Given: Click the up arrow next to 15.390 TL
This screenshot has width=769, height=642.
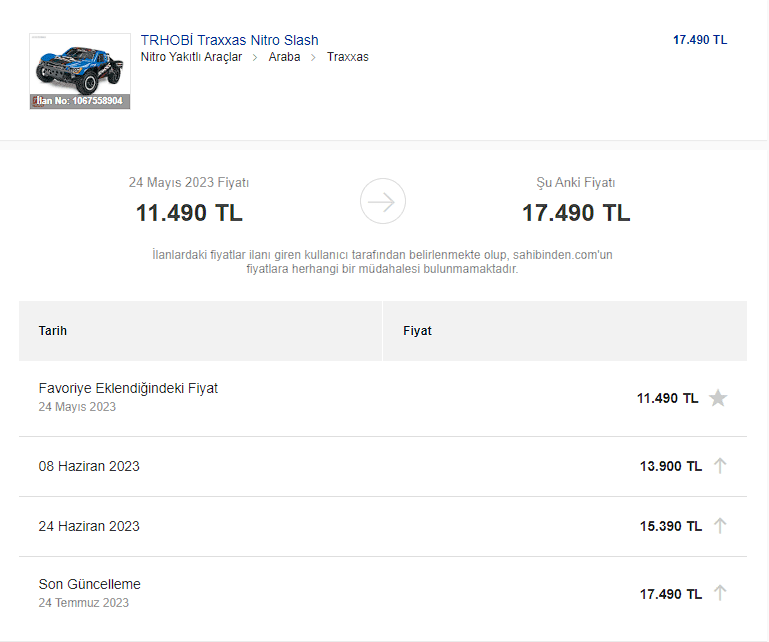Looking at the screenshot, I should click(719, 526).
